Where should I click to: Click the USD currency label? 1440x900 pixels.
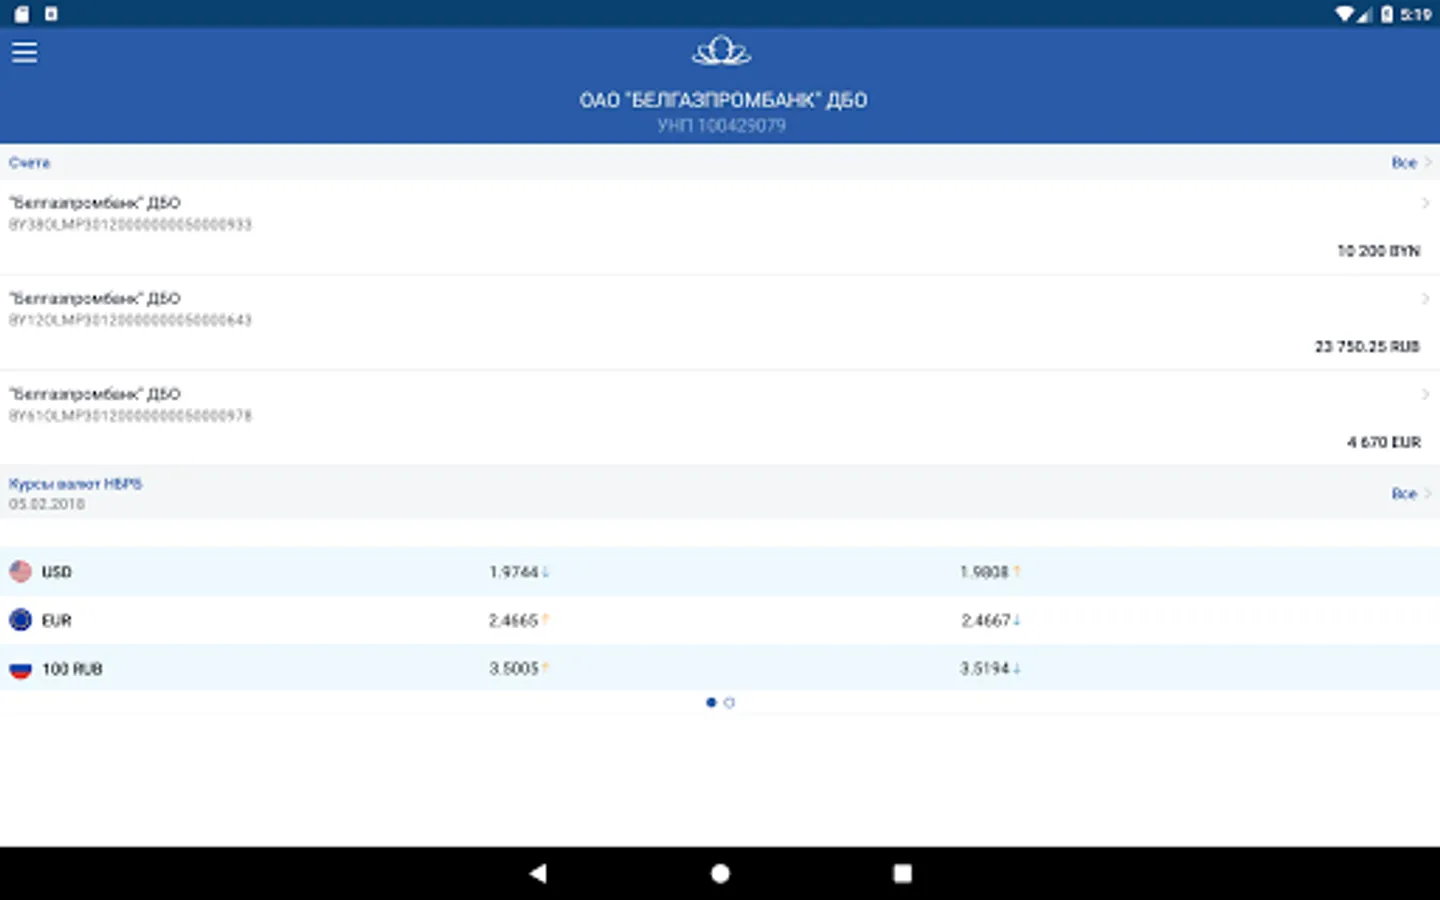[x=56, y=572]
